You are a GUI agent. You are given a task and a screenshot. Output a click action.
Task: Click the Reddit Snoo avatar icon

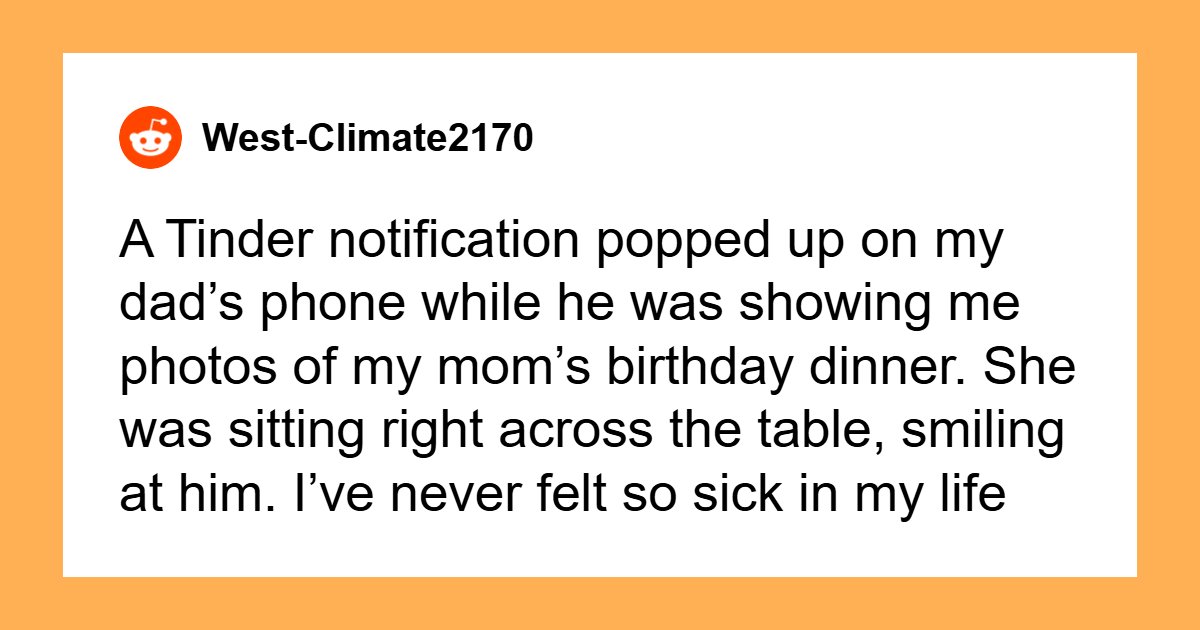pos(151,138)
